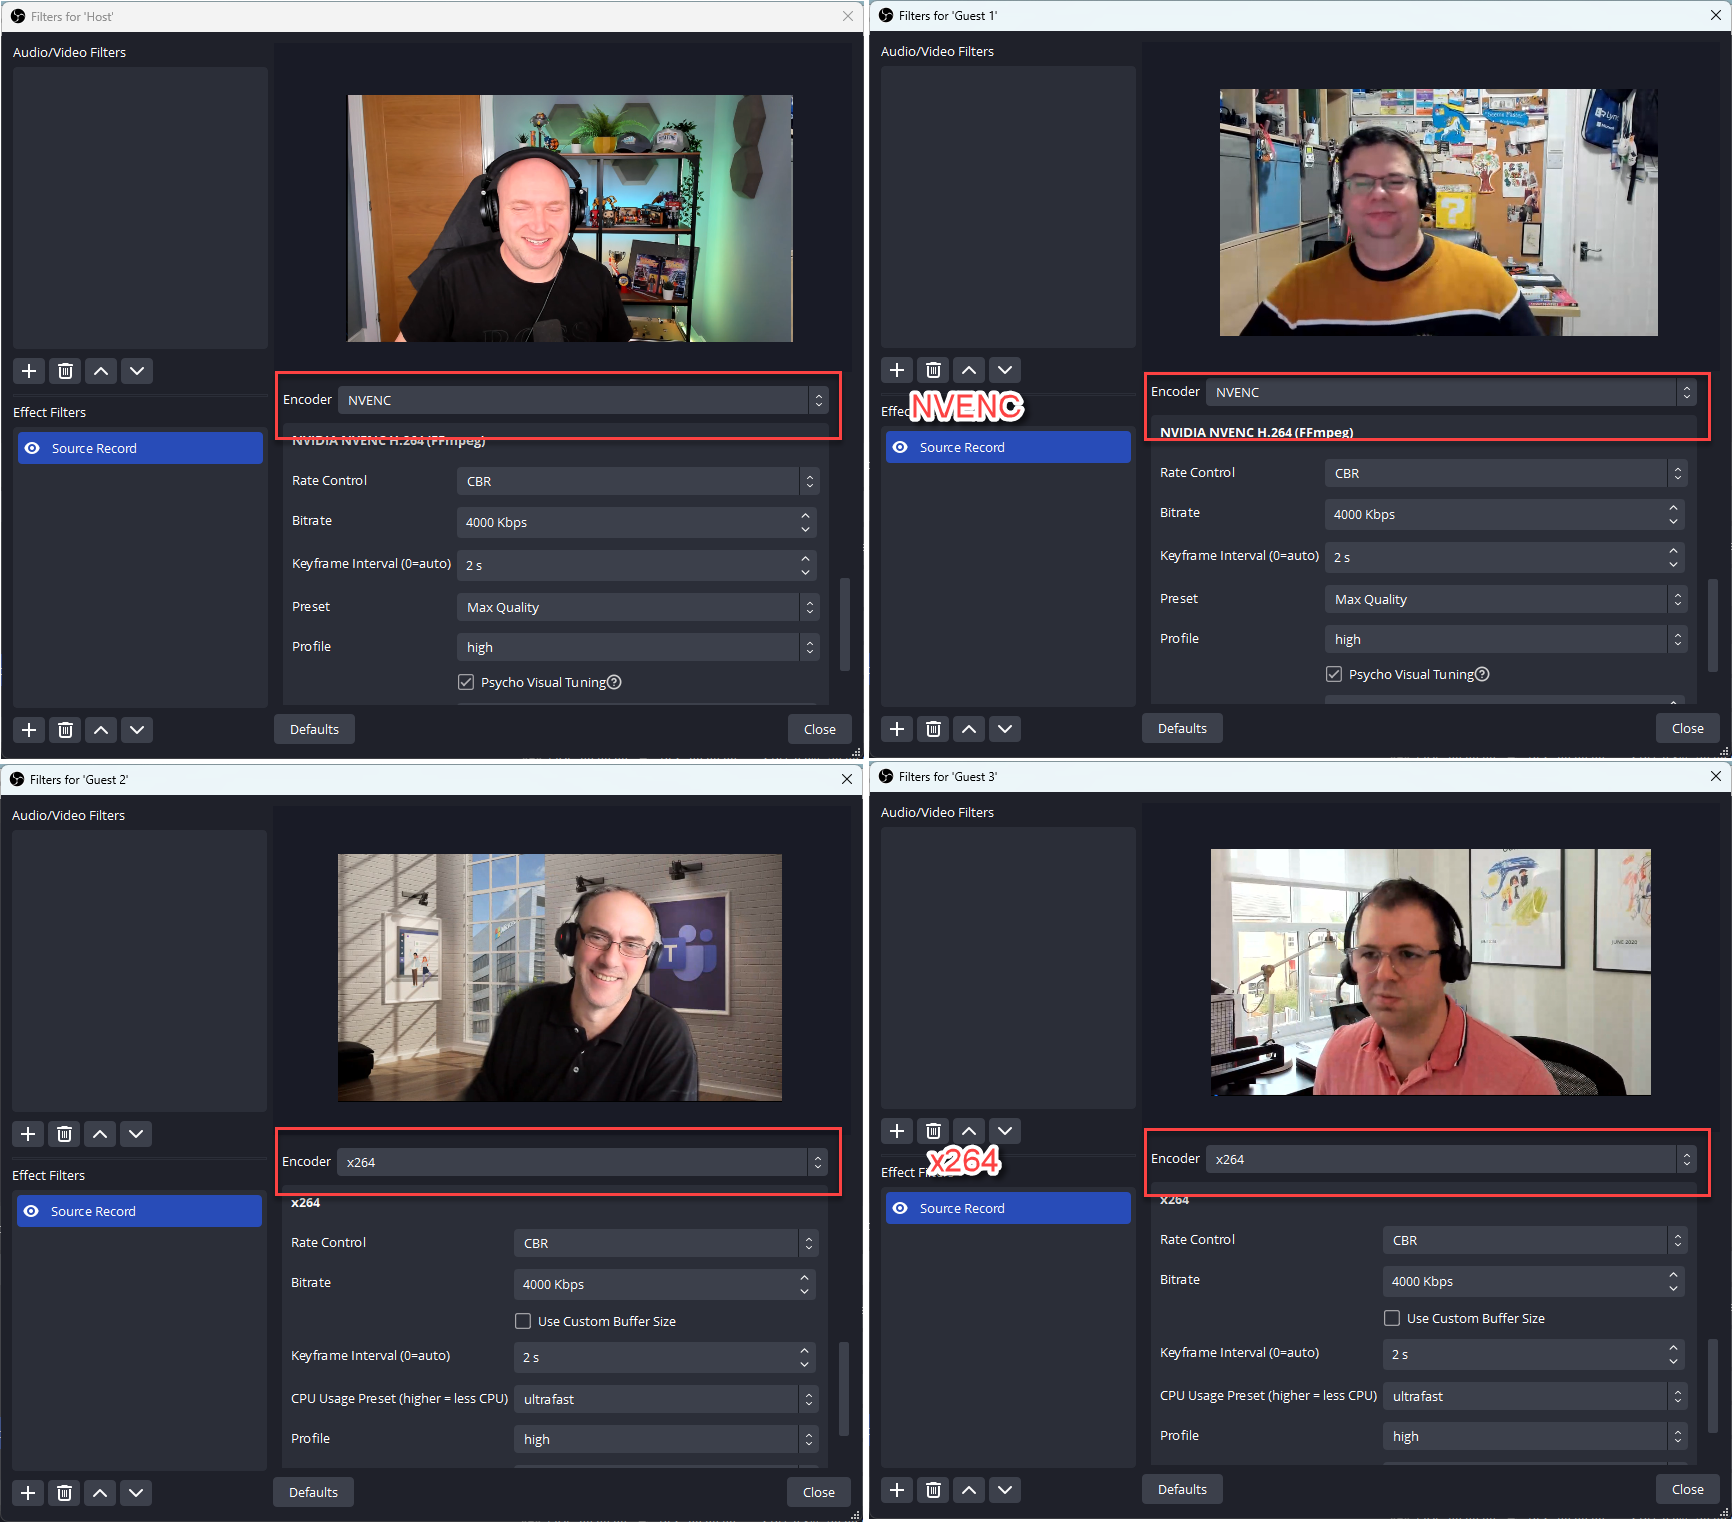Move the effect filter down in 'Guest 3'

pyautogui.click(x=1005, y=1490)
